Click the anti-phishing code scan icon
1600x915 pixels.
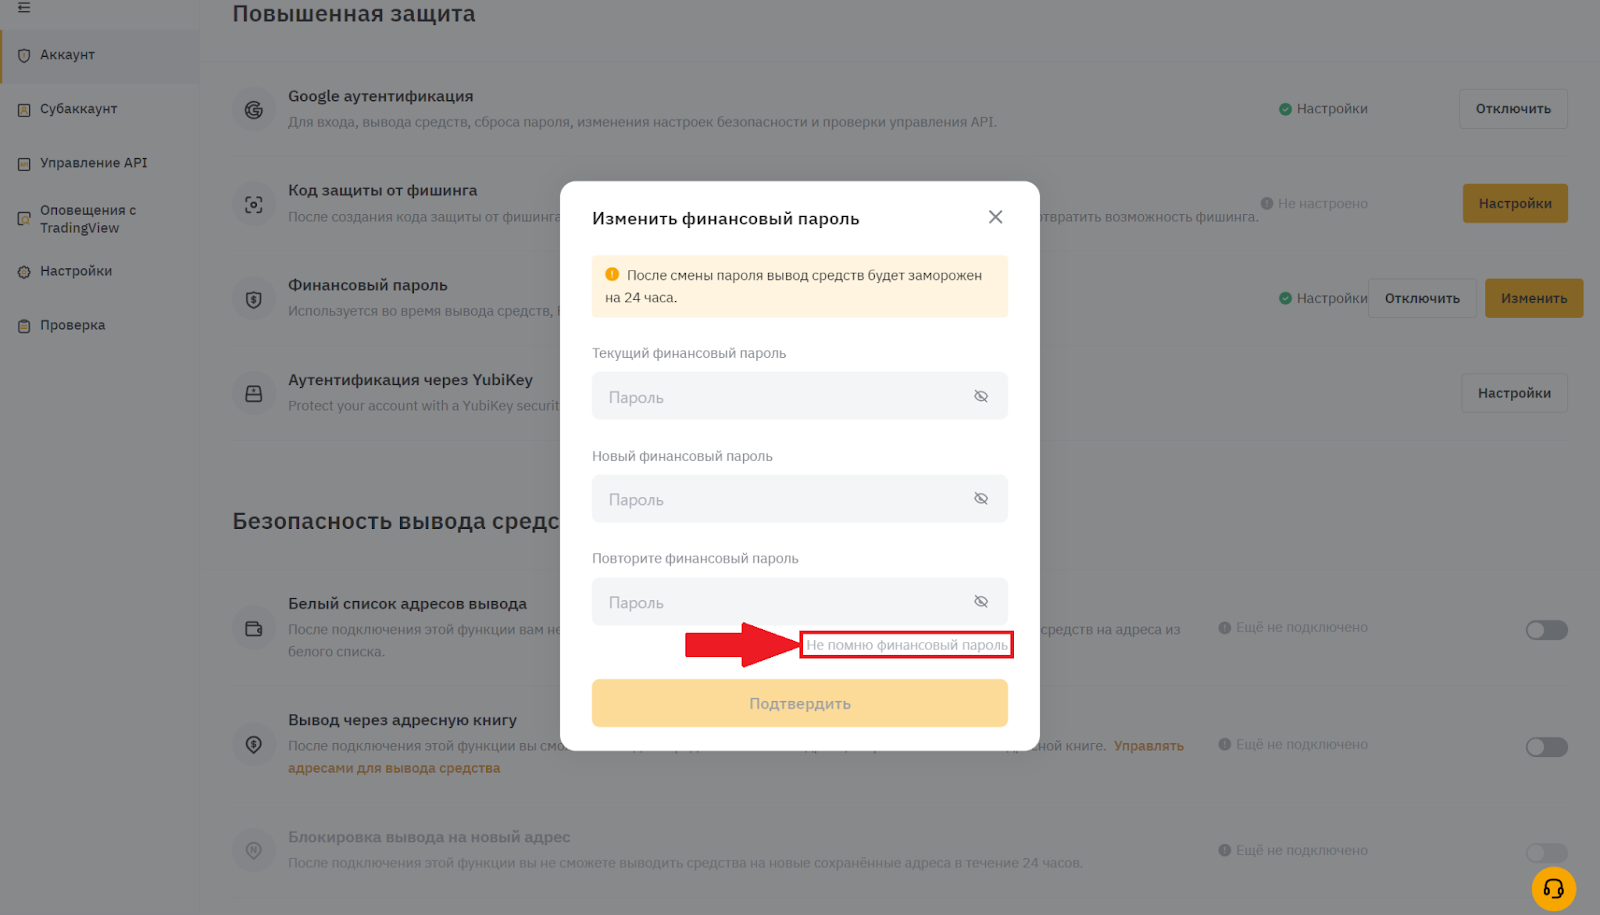pyautogui.click(x=254, y=204)
